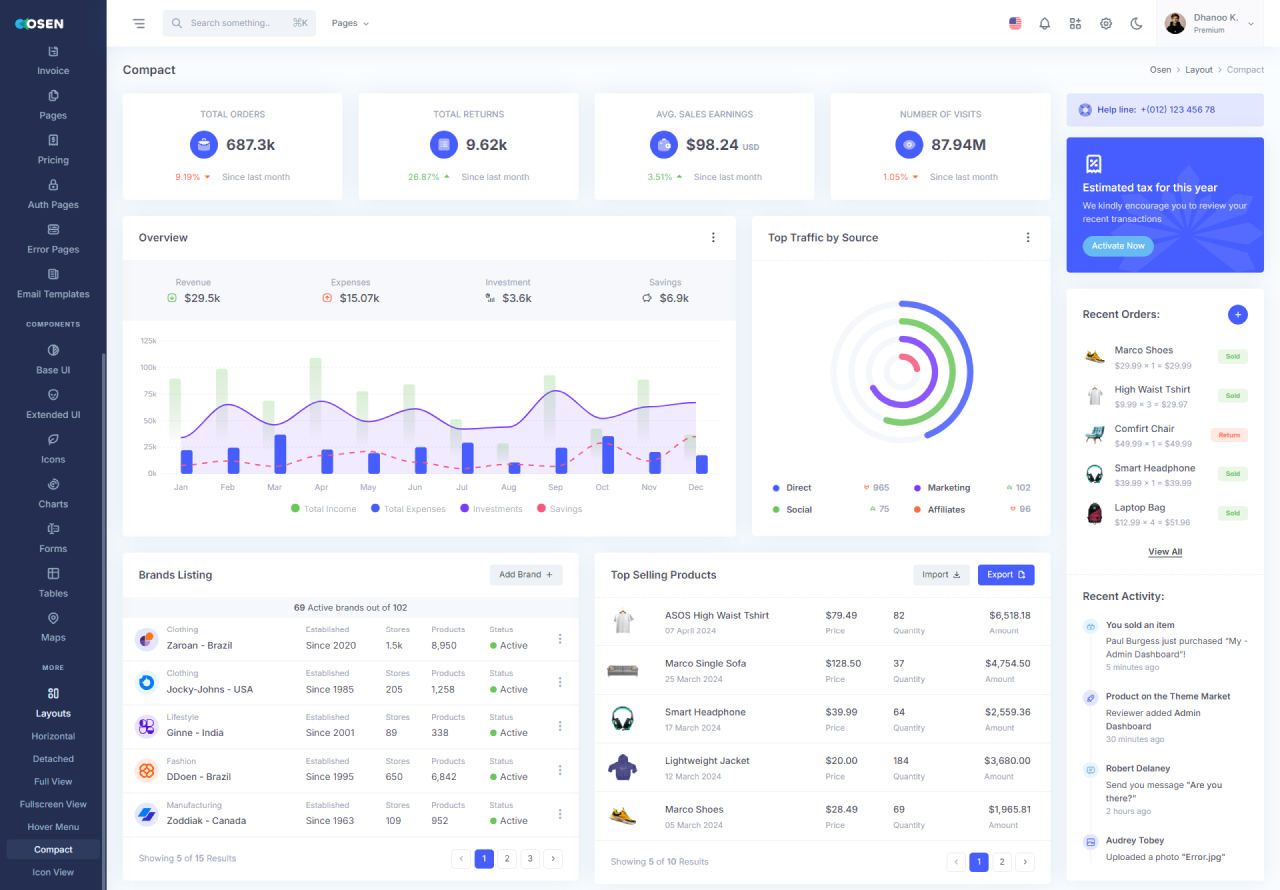
Task: Open Auth Pages in the sidebar
Action: pyautogui.click(x=53, y=195)
